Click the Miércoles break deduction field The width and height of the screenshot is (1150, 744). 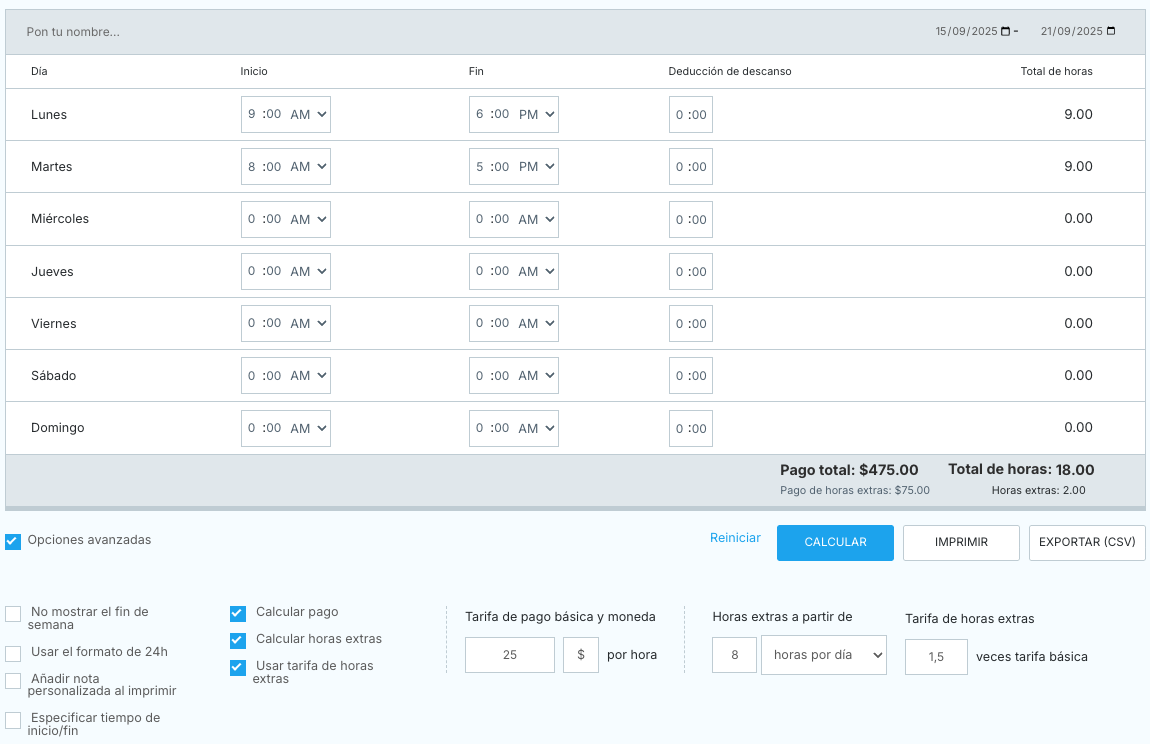690,219
